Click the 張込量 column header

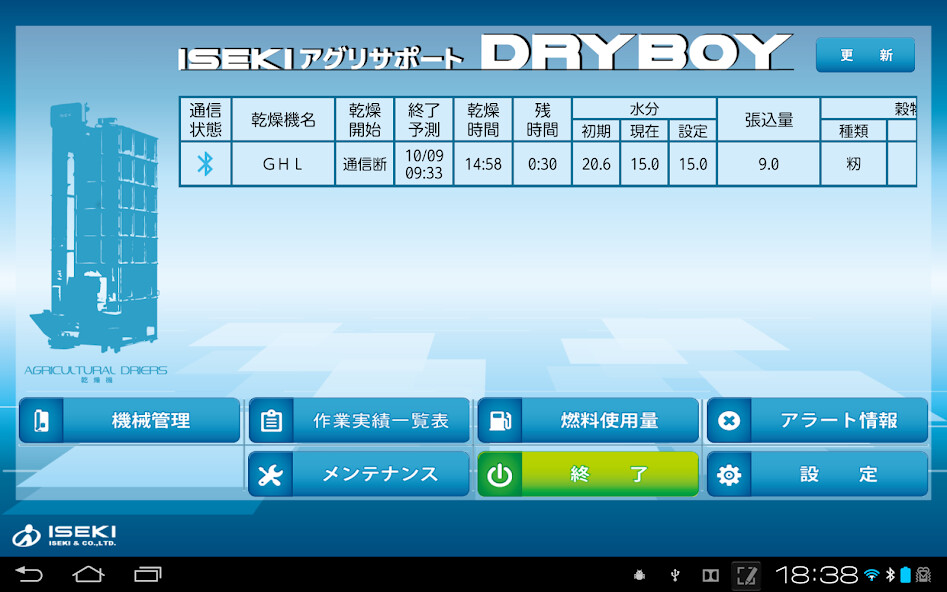point(768,120)
